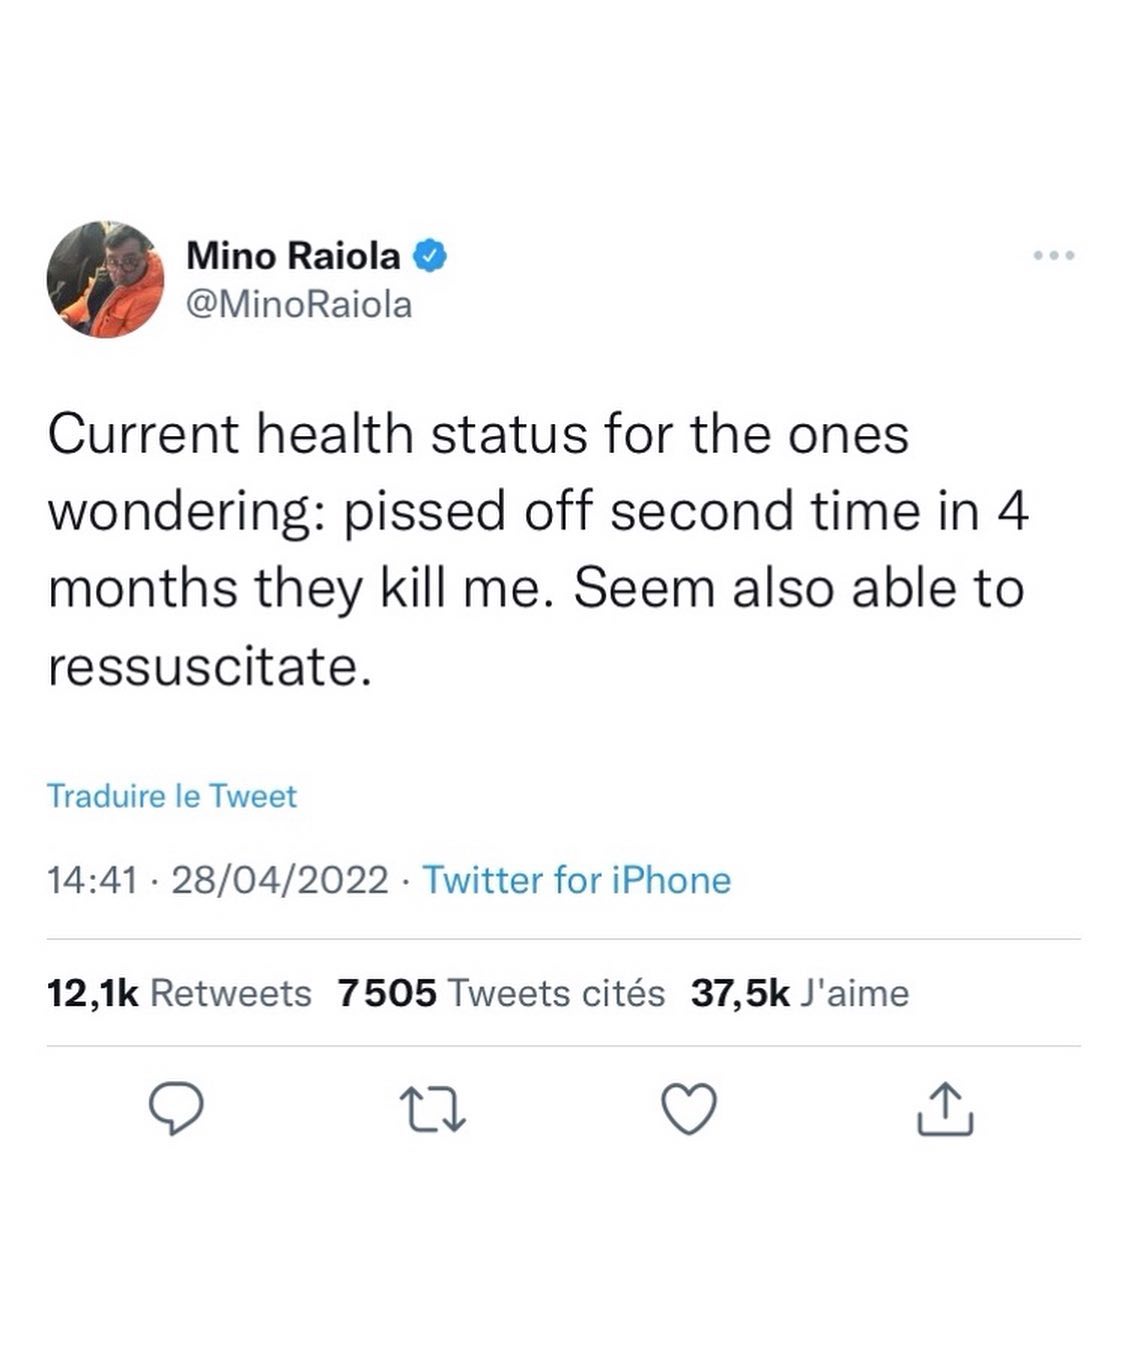The width and height of the screenshot is (1128, 1358).
Task: Click the Mino Raiola display name
Action: tap(293, 256)
